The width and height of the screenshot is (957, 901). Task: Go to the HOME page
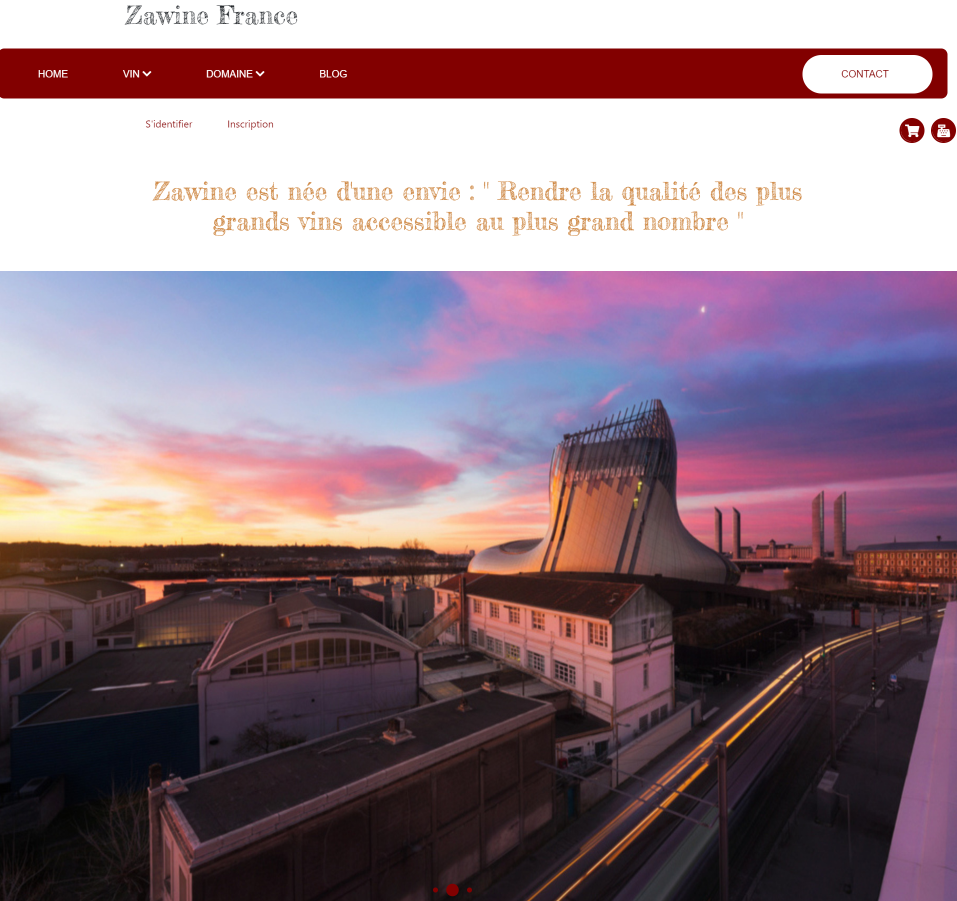[53, 74]
